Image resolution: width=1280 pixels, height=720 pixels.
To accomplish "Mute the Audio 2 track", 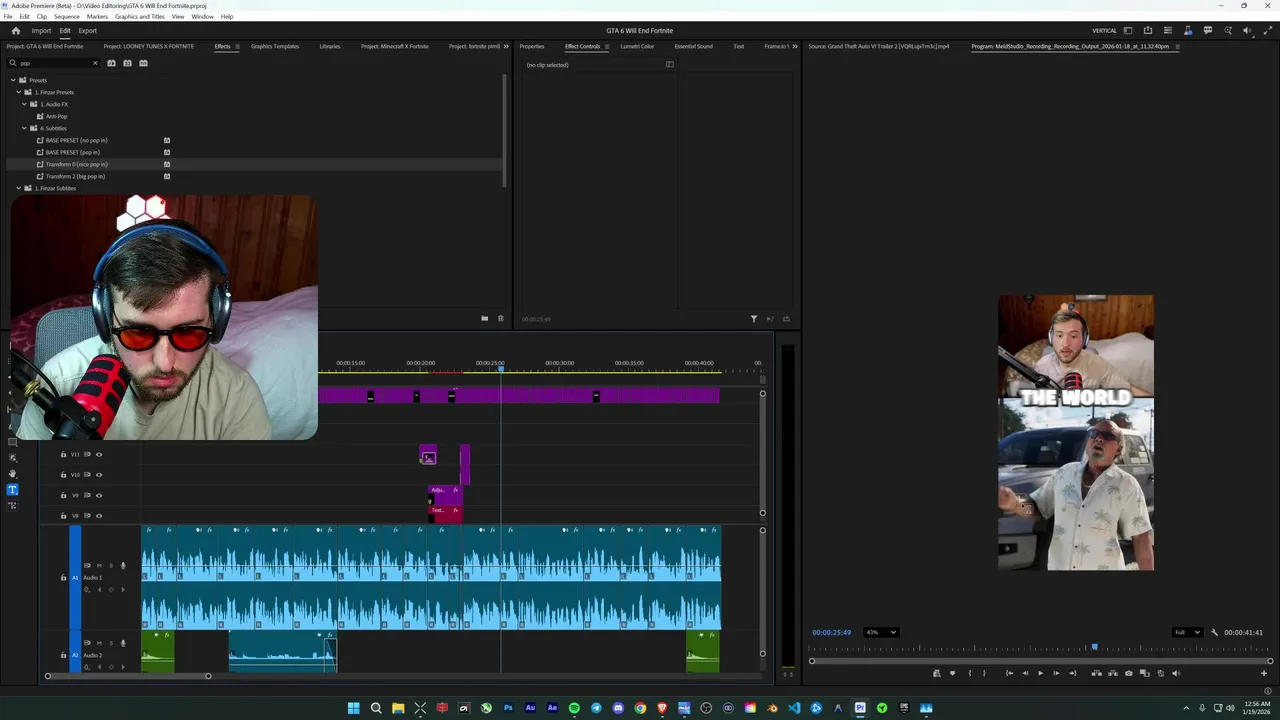I will [99, 643].
